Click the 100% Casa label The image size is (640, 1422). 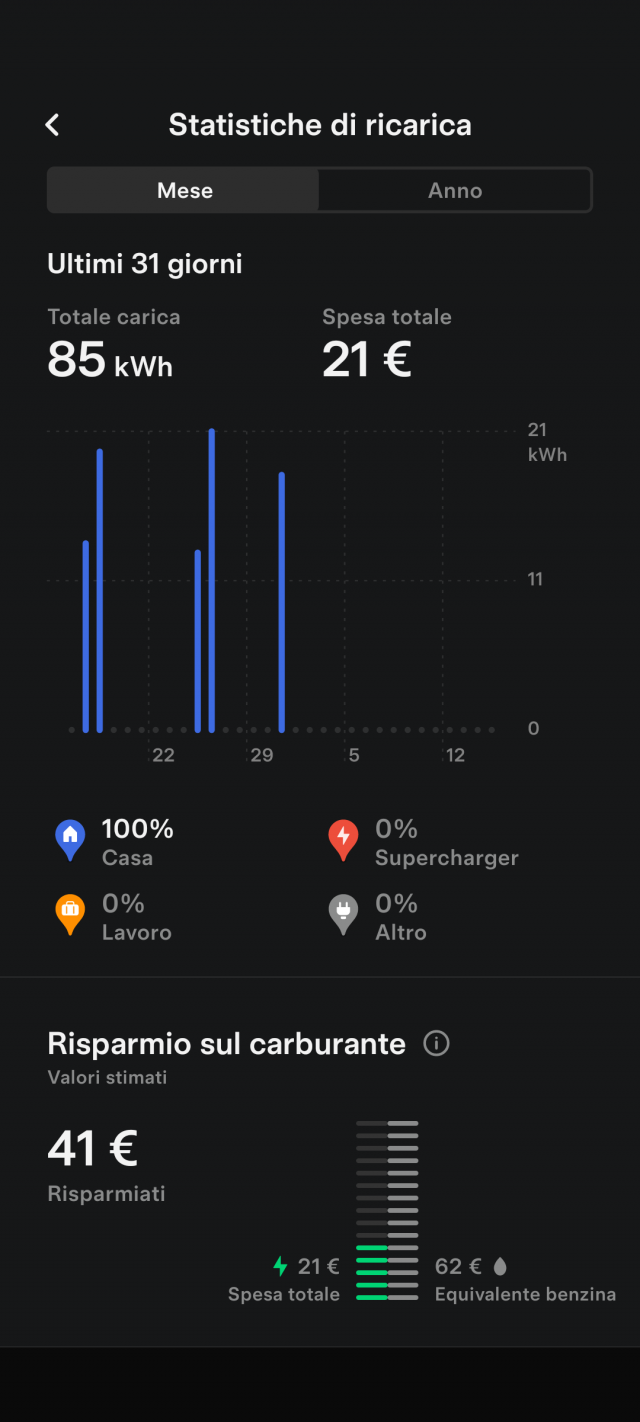tap(137, 841)
